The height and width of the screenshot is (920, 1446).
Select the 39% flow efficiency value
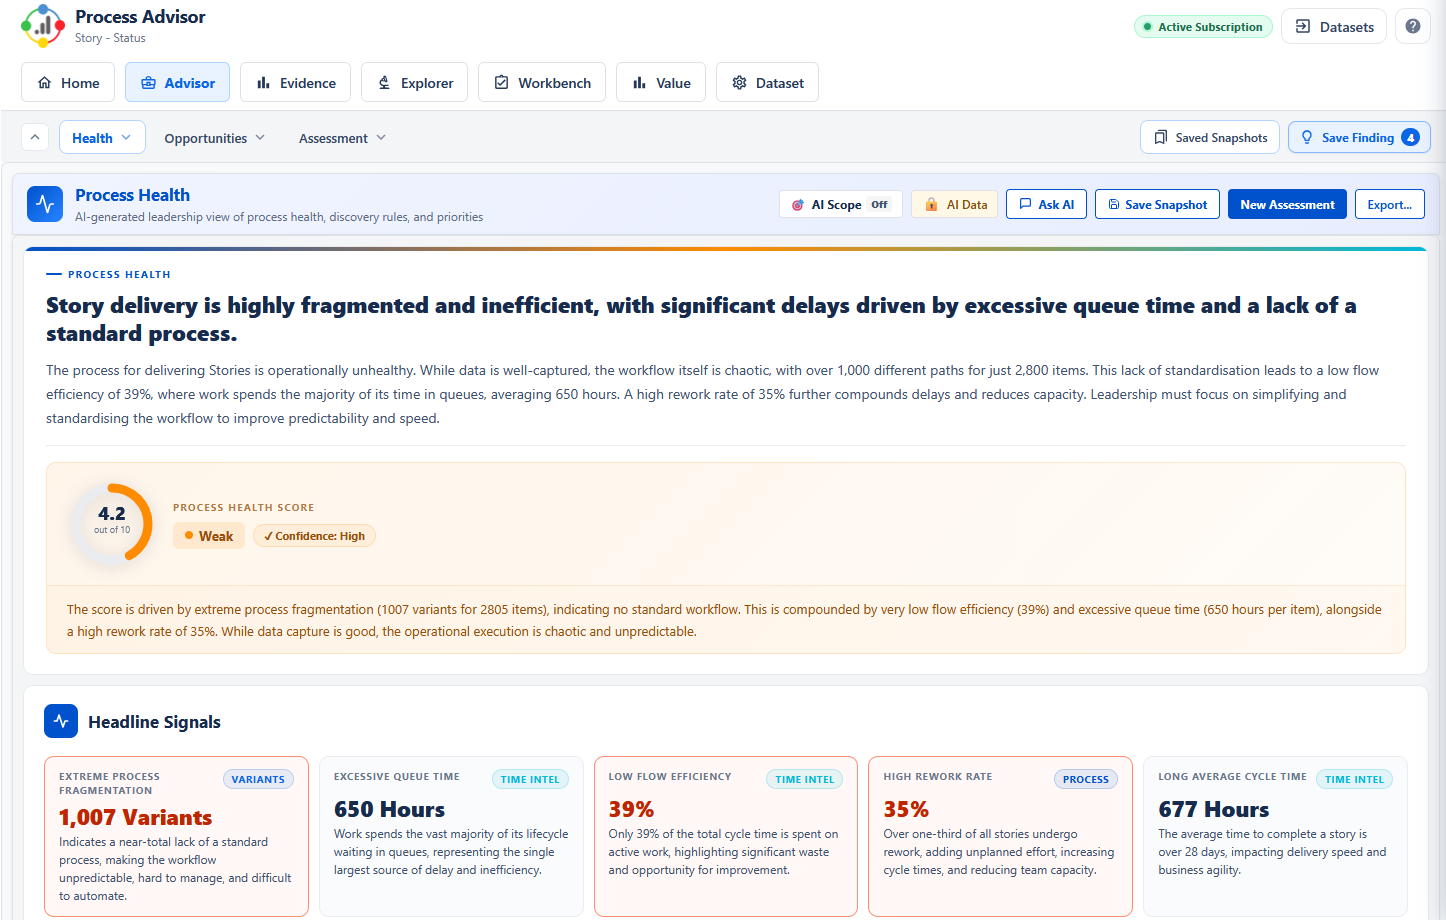click(x=631, y=809)
